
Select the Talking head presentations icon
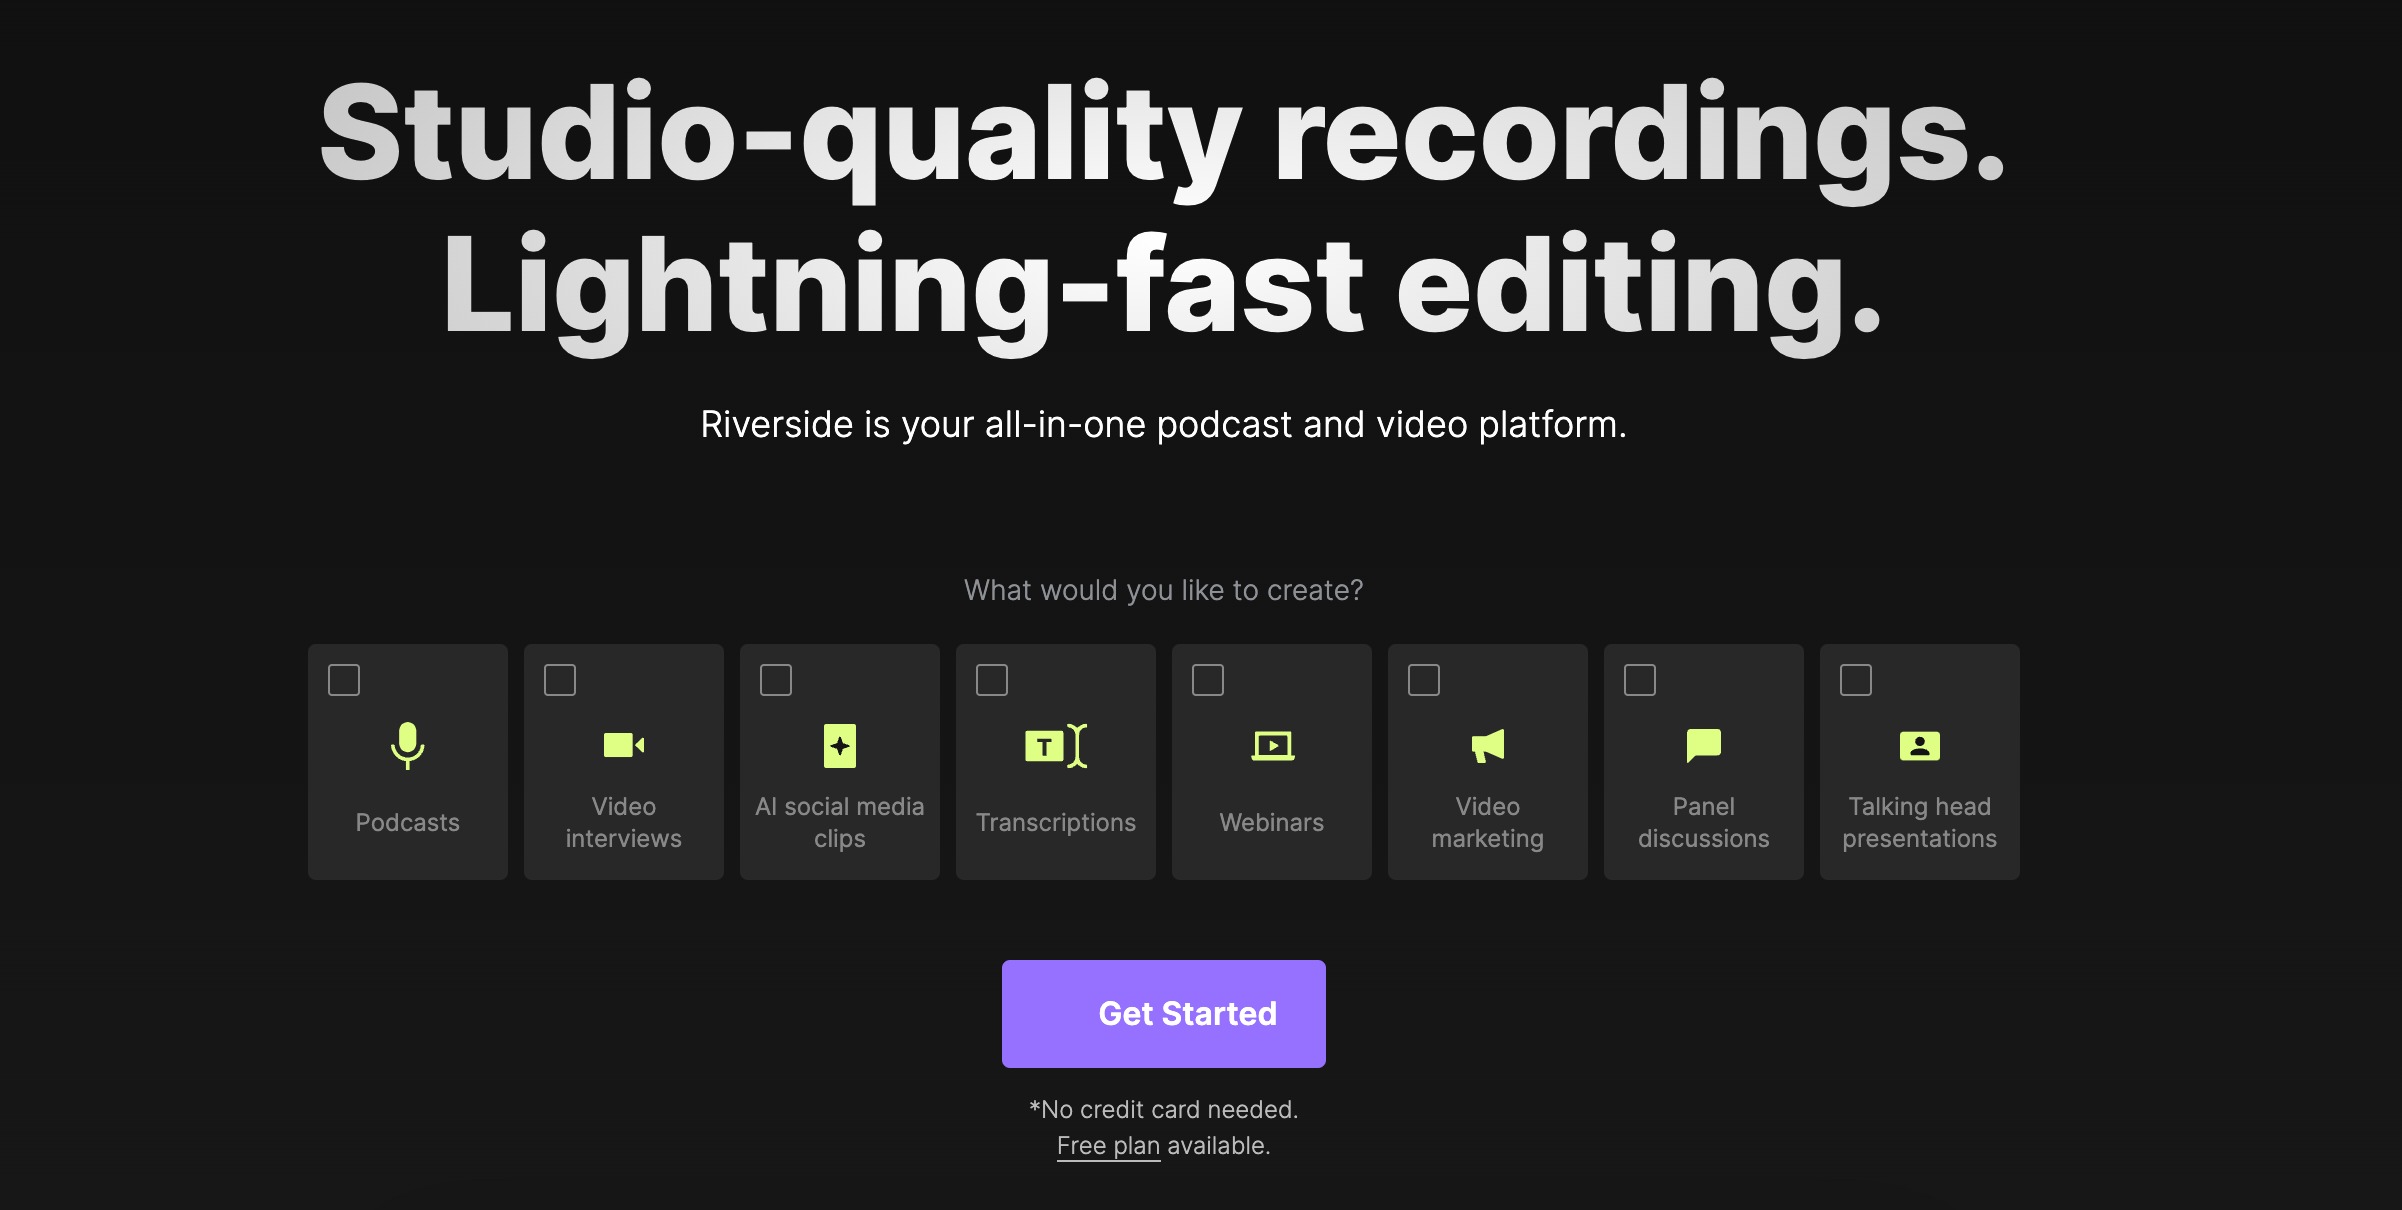pyautogui.click(x=1919, y=745)
